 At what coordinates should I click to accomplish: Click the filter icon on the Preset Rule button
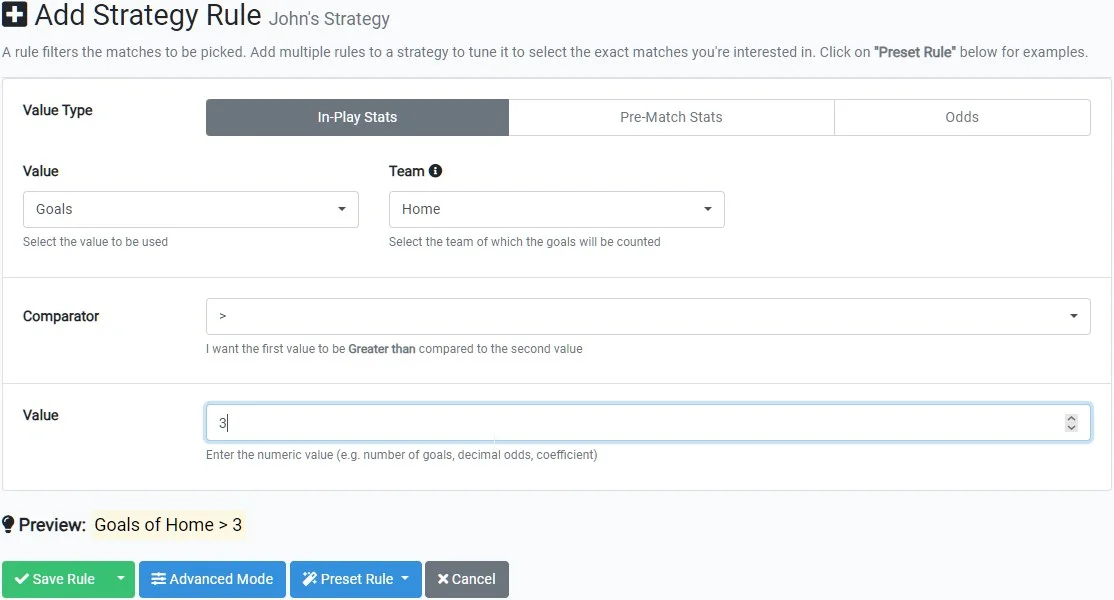tap(311, 578)
